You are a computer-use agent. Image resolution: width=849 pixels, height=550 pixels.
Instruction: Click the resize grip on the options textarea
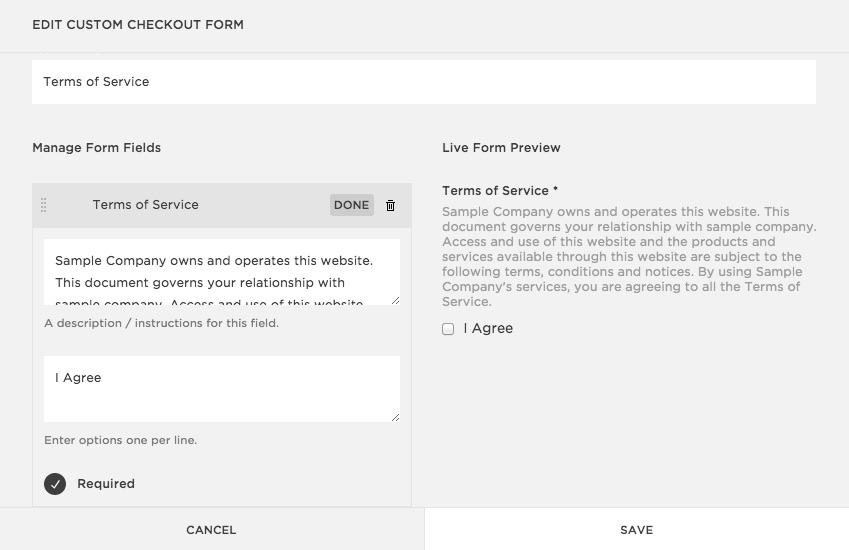point(395,416)
